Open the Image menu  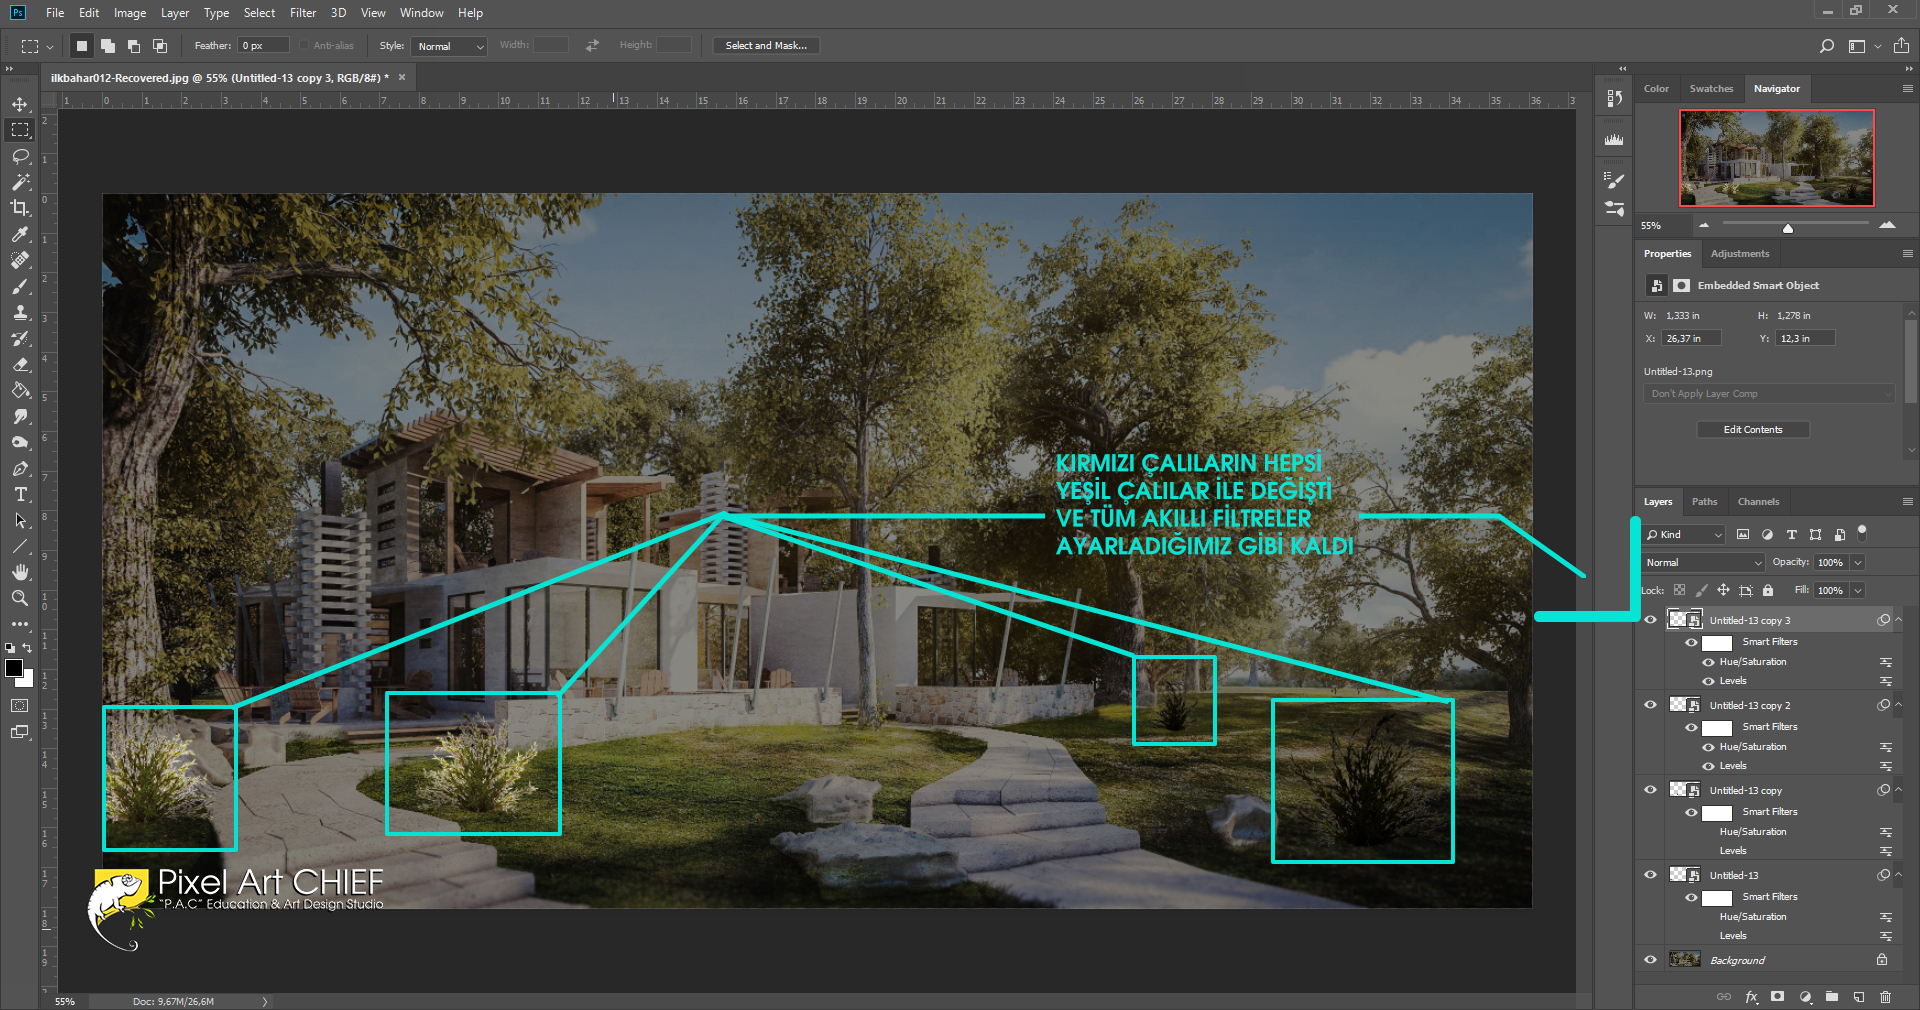tap(130, 13)
